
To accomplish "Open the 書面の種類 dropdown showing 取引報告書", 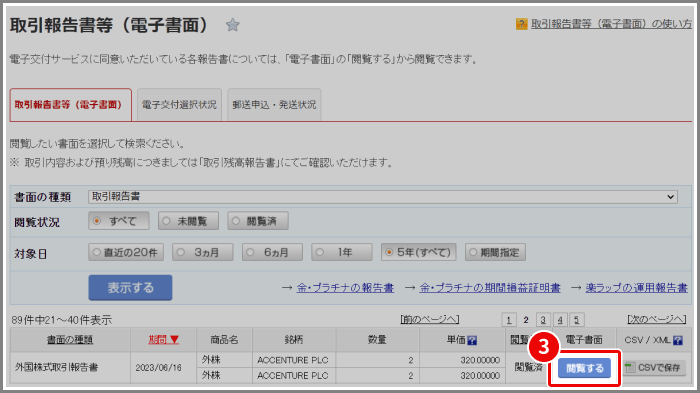I will (383, 196).
